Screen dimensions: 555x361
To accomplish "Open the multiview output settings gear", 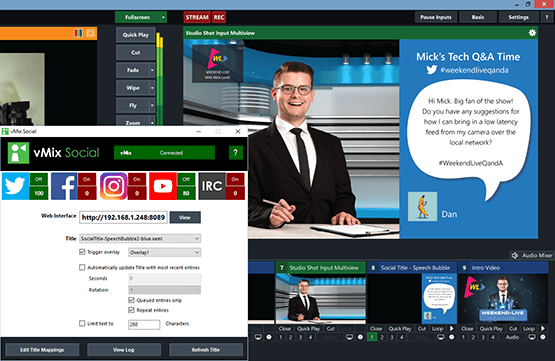I will pos(532,33).
